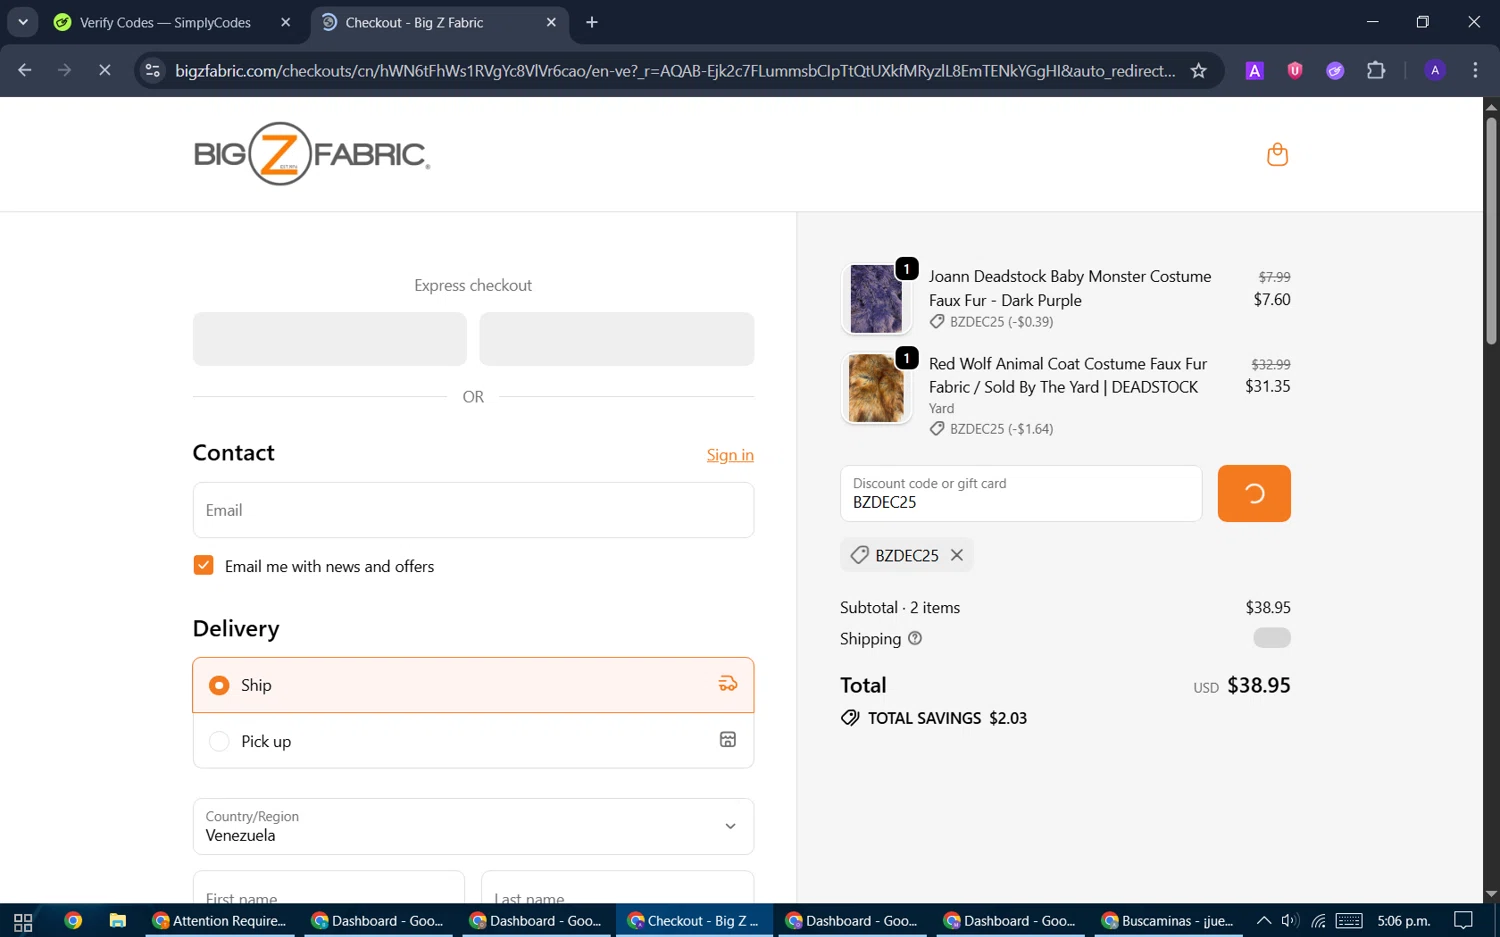Show hidden system tray icons
Screen dimensions: 1500x937
click(1264, 921)
